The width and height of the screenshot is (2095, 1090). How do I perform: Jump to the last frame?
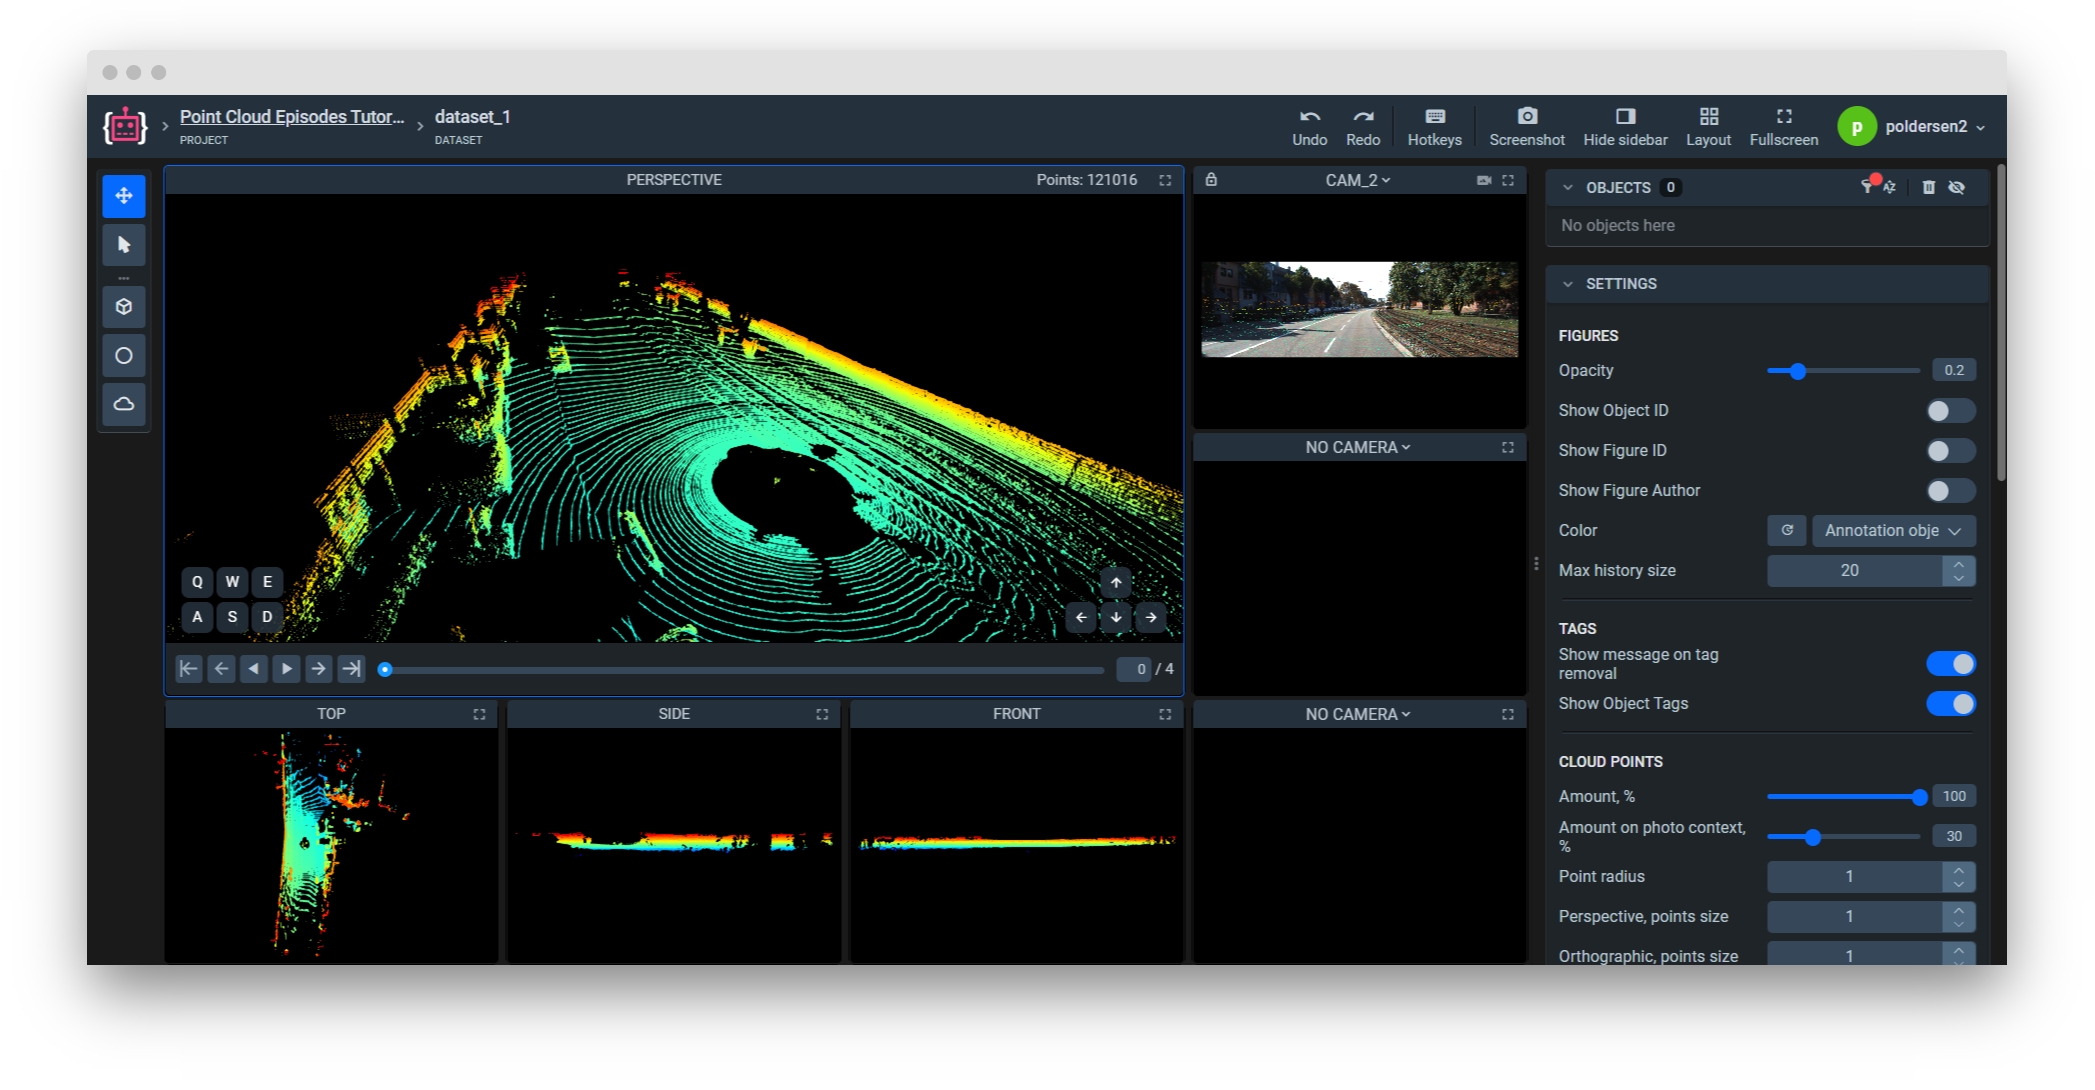(x=351, y=669)
